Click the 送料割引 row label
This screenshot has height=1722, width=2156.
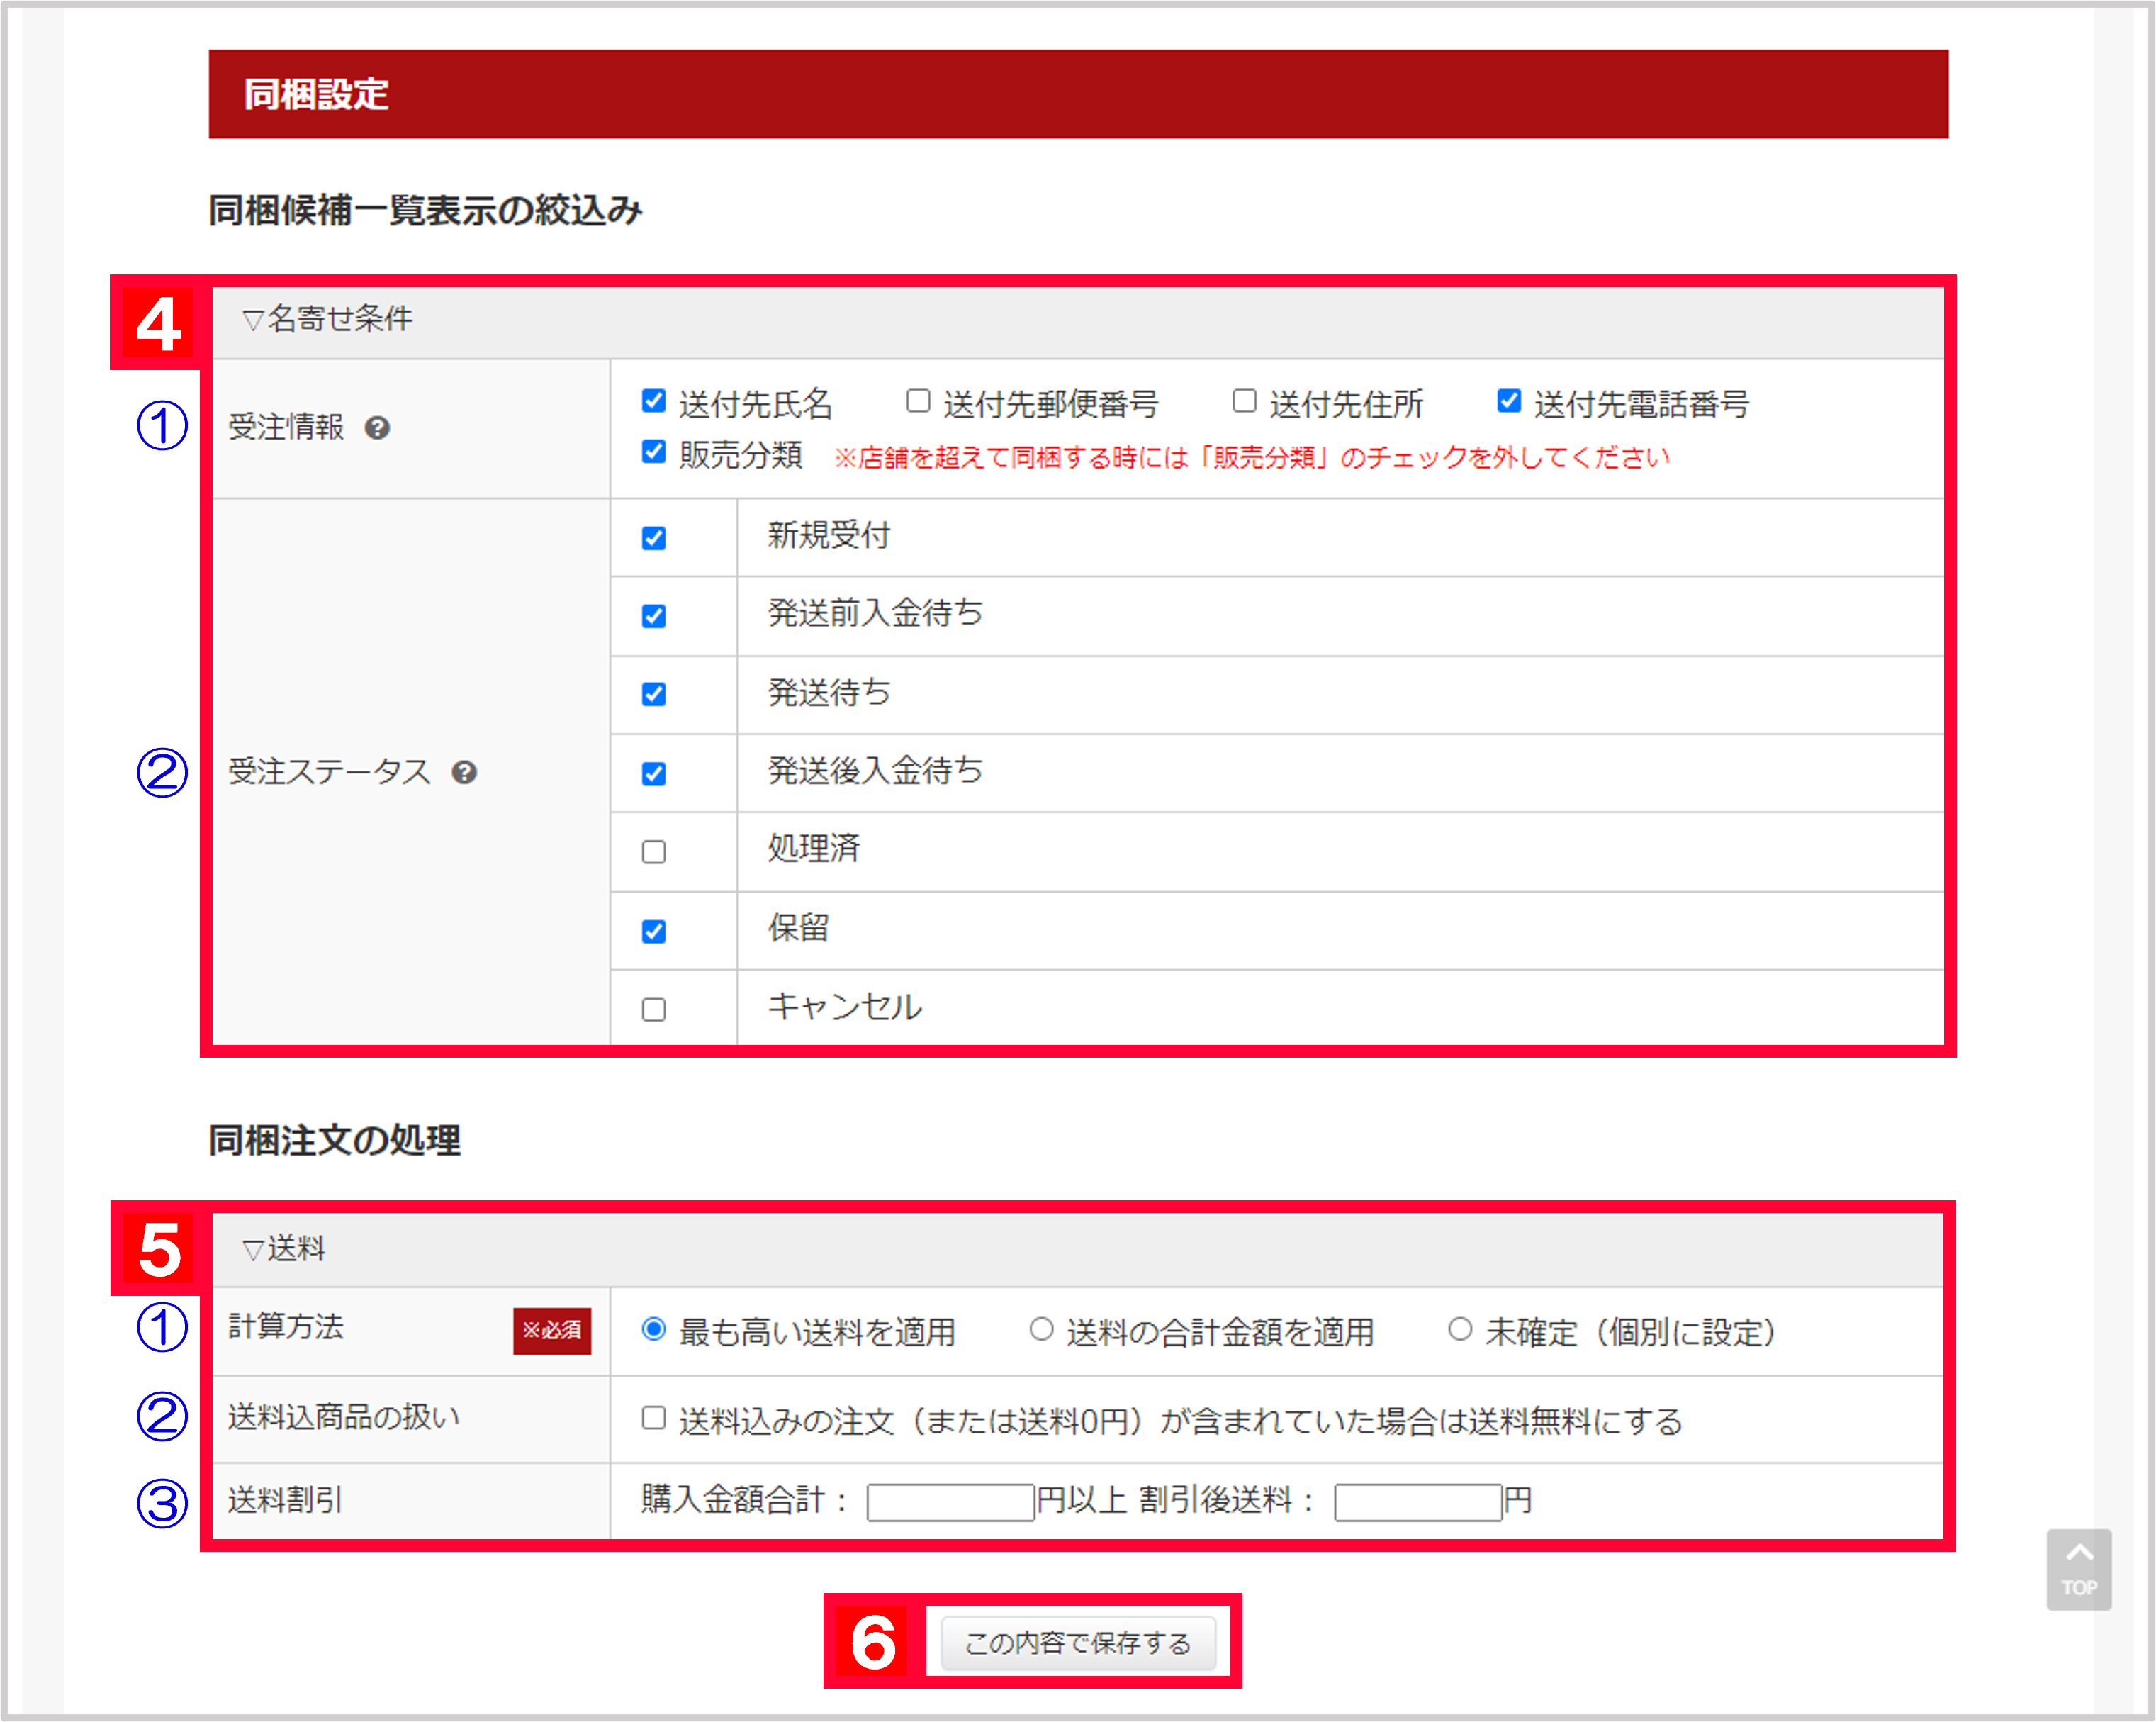point(286,1500)
